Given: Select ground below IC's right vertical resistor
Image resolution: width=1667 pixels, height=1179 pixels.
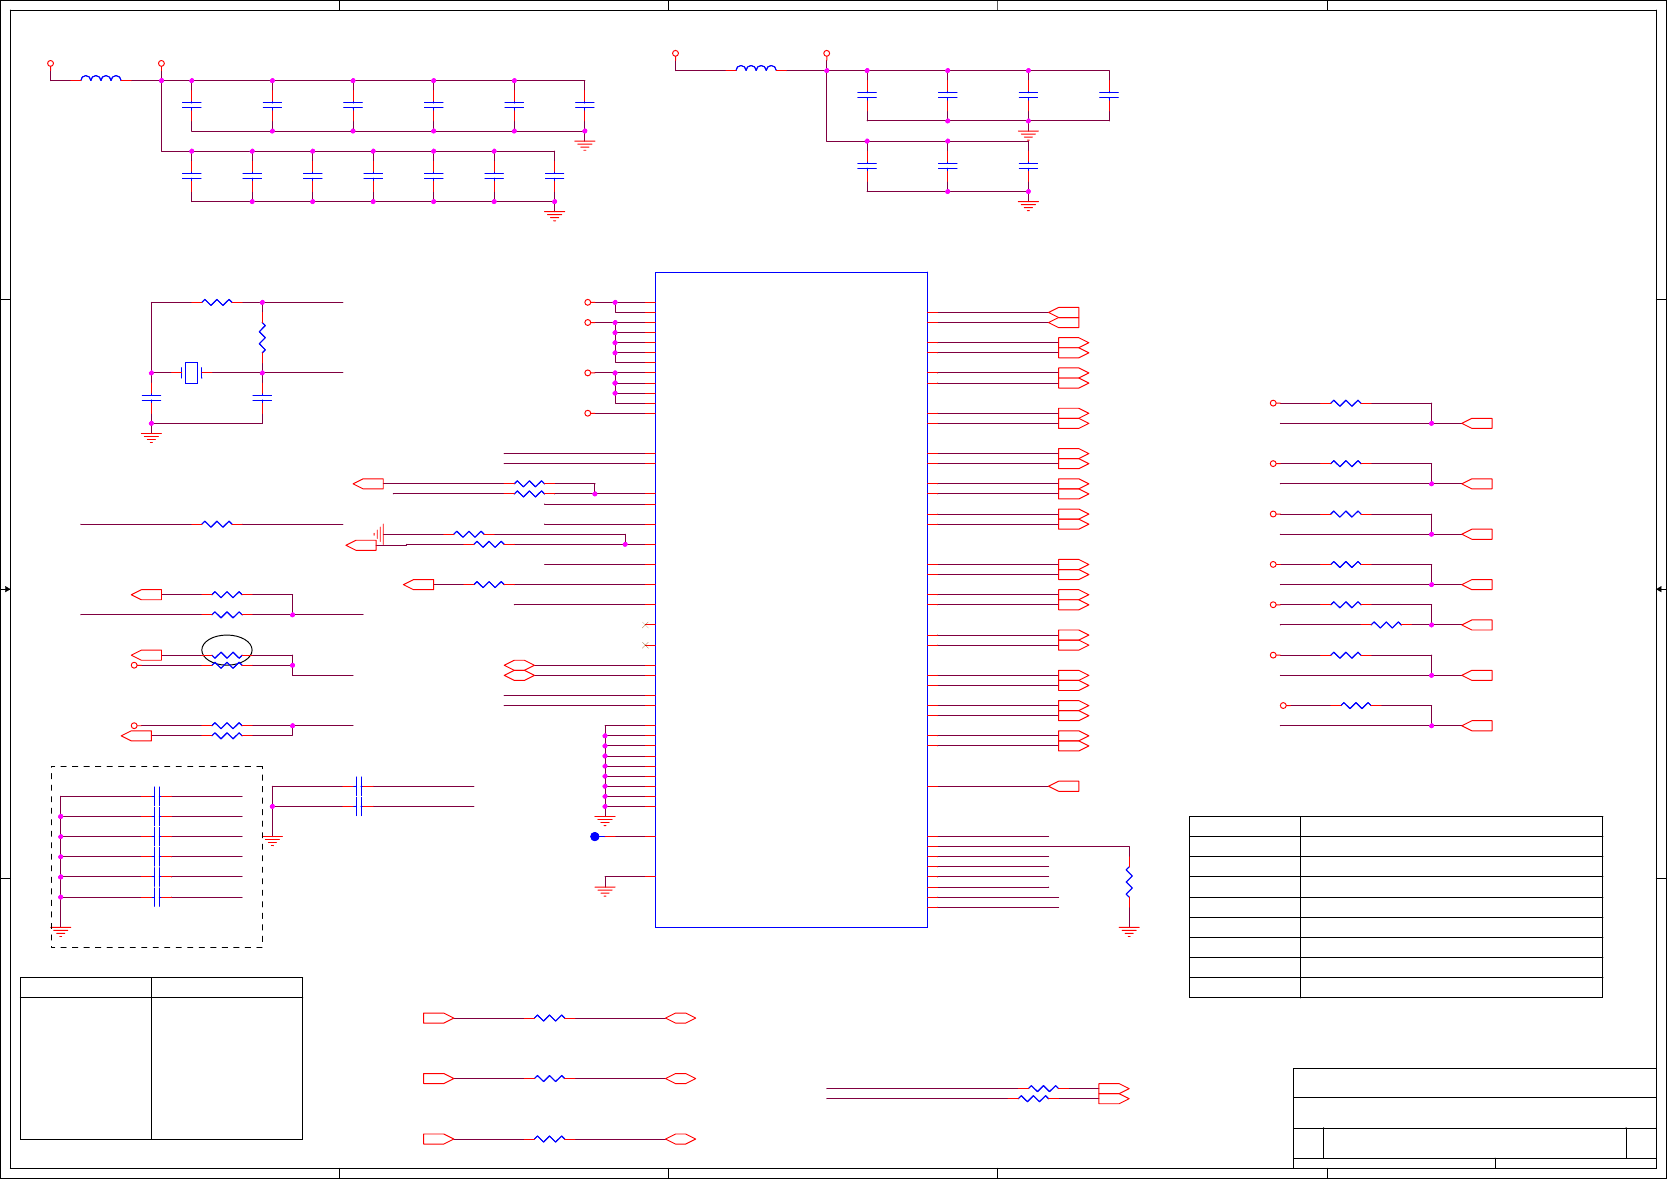Looking at the screenshot, I should pyautogui.click(x=1129, y=931).
